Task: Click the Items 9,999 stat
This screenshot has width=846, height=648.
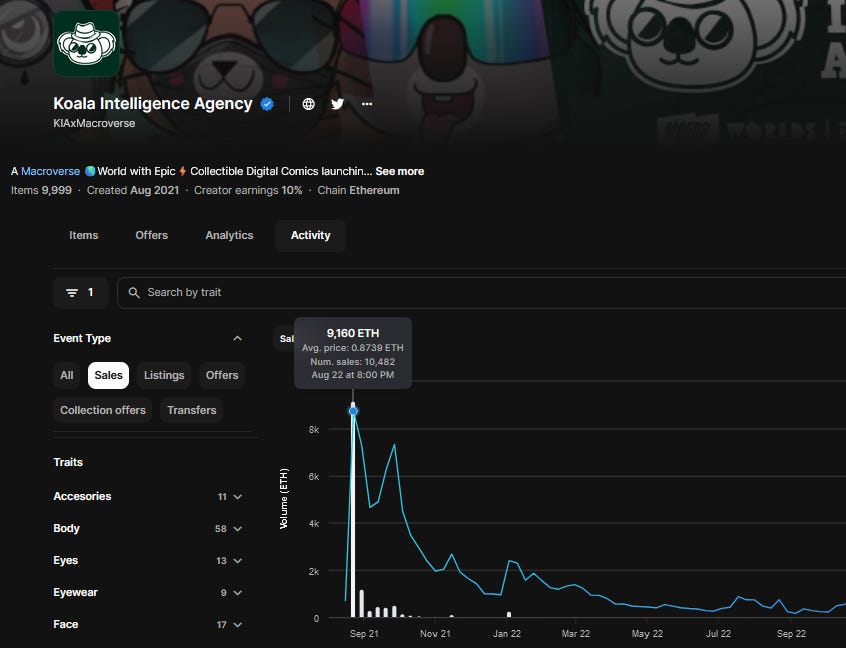Action: (x=42, y=190)
